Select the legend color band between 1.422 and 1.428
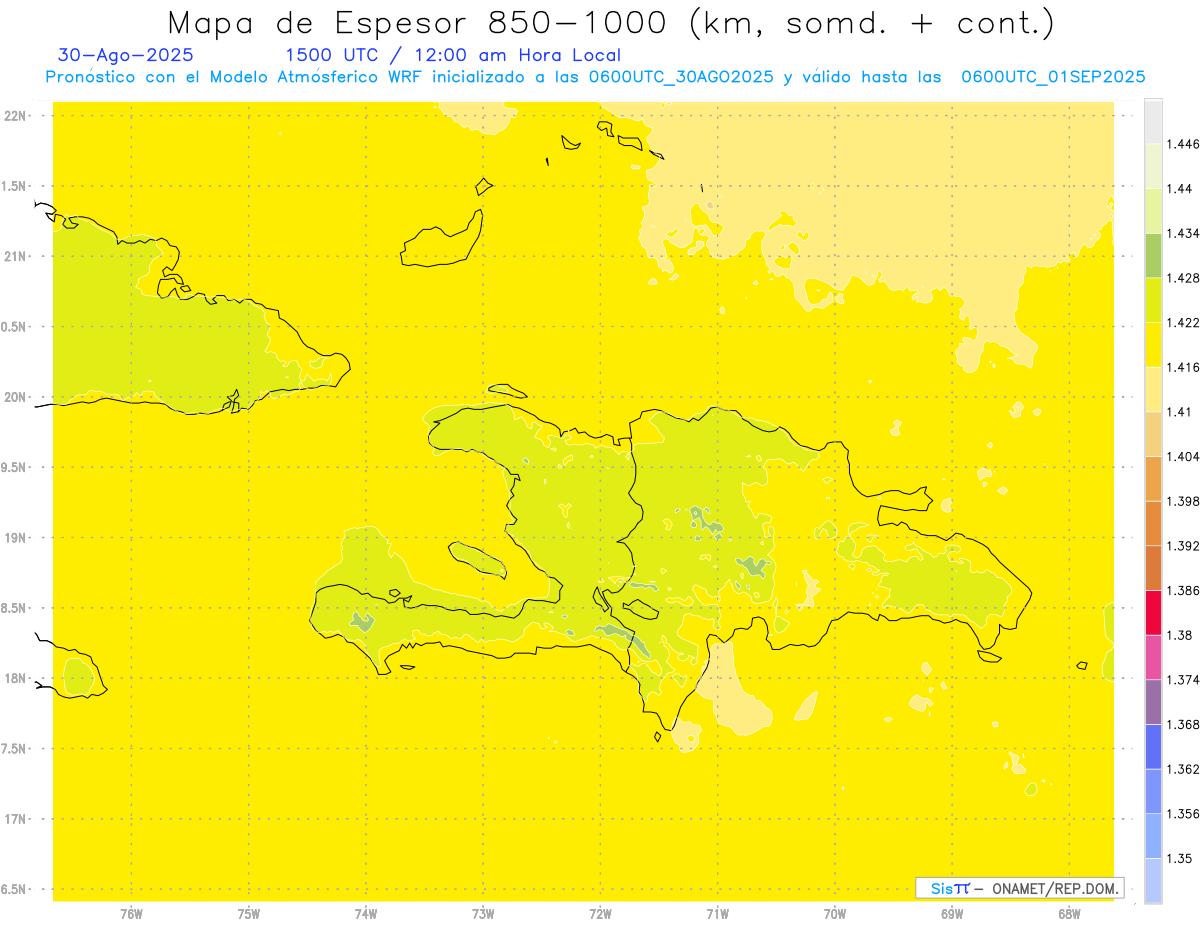1200x927 pixels. pos(1153,300)
